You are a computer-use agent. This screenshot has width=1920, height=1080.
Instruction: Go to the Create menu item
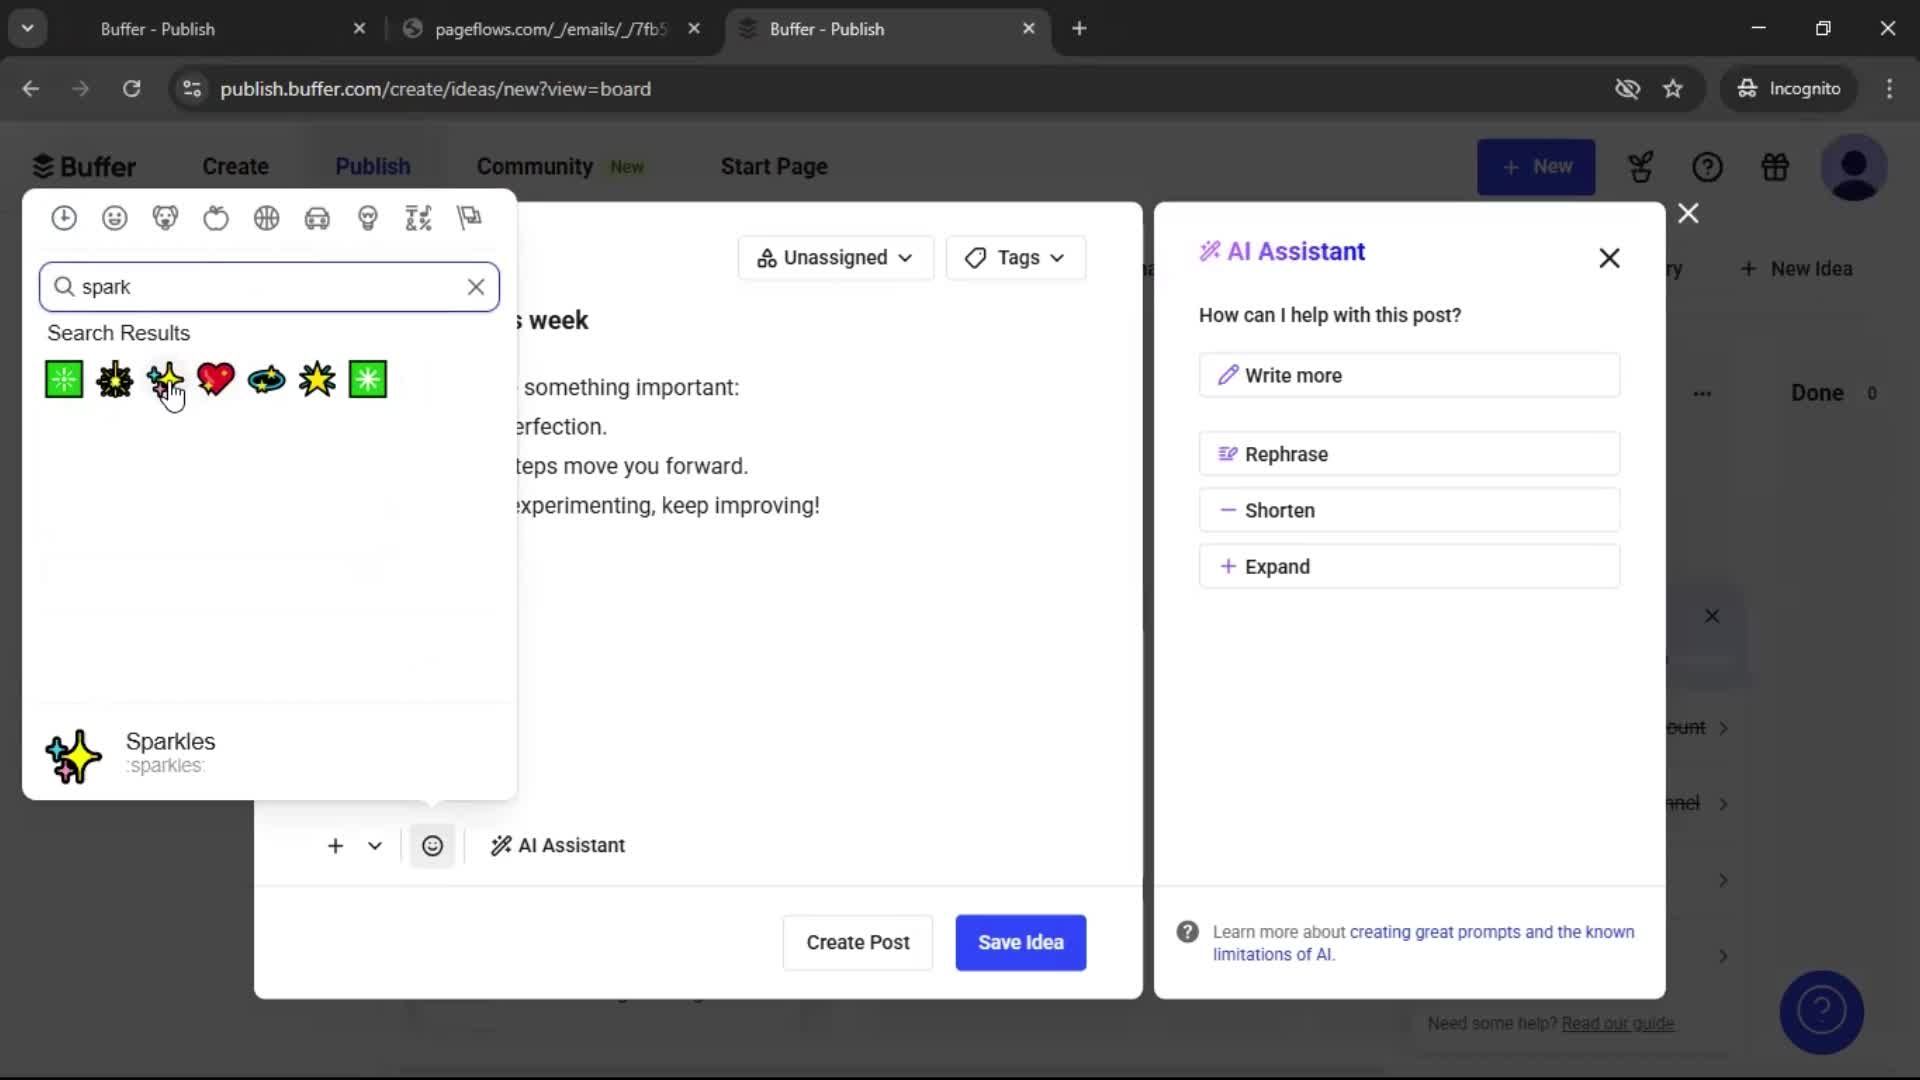(x=235, y=166)
